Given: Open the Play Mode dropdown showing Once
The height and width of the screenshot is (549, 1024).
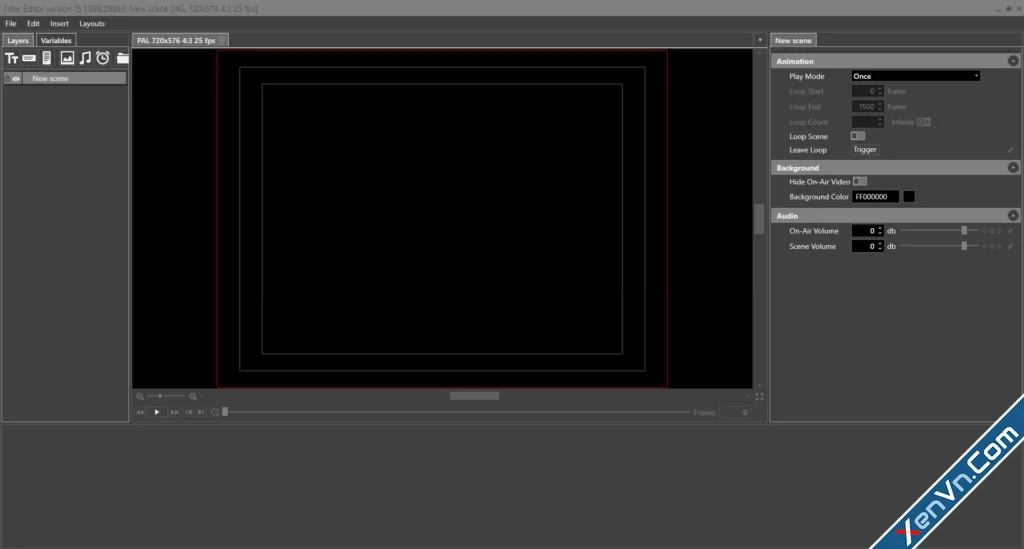Looking at the screenshot, I should (x=916, y=76).
